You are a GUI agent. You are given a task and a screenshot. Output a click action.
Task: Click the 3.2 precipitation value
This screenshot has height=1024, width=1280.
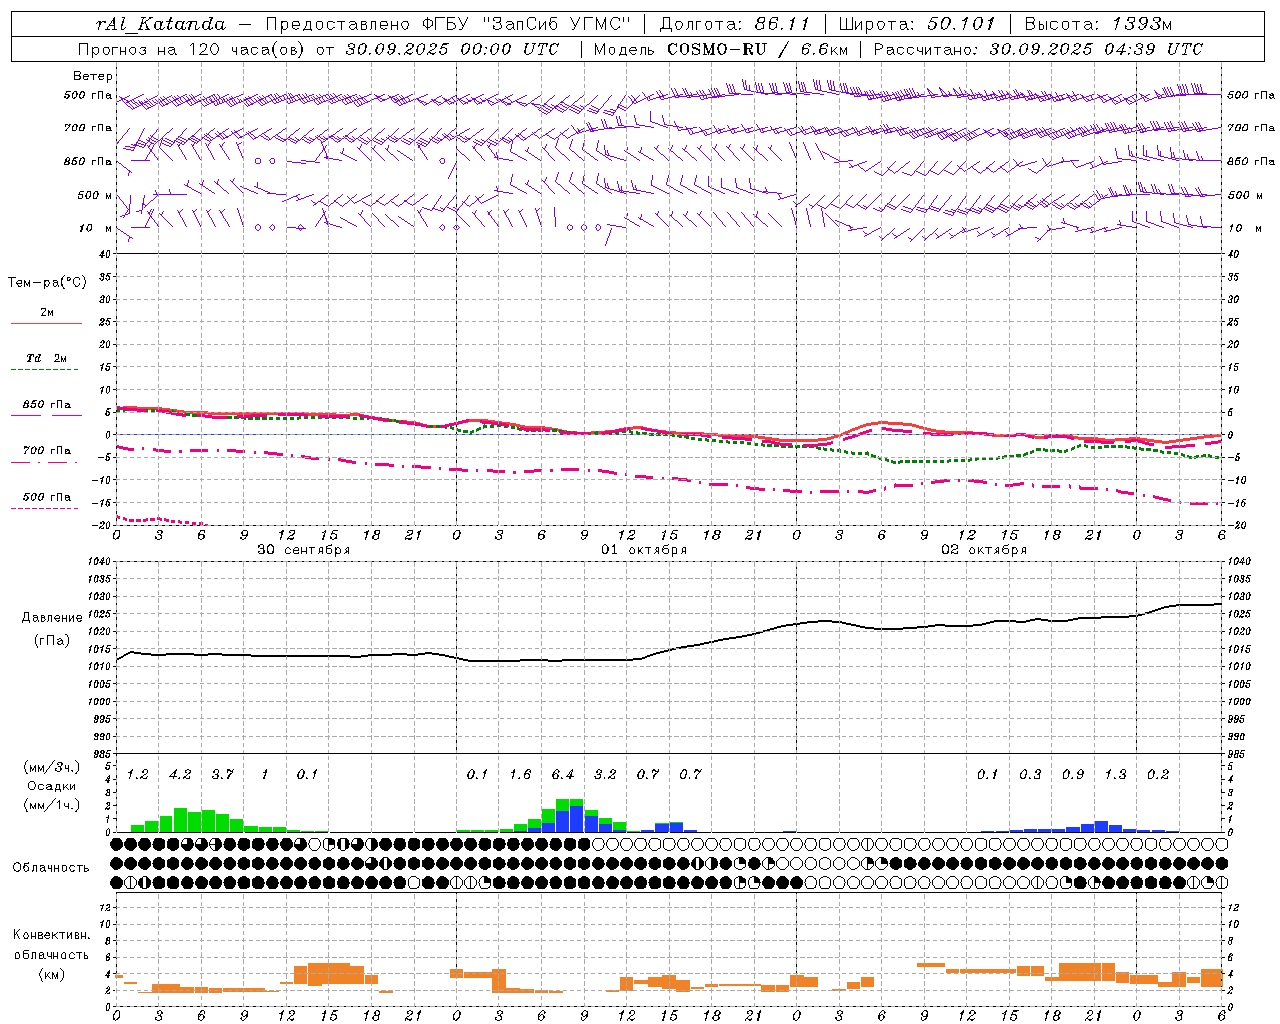coord(605,774)
